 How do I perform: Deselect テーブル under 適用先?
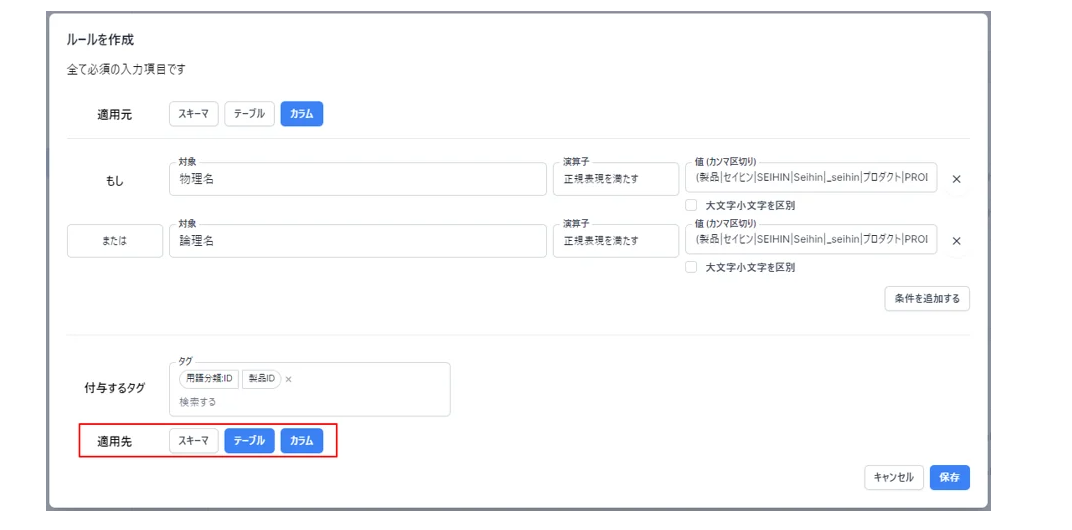click(x=250, y=441)
